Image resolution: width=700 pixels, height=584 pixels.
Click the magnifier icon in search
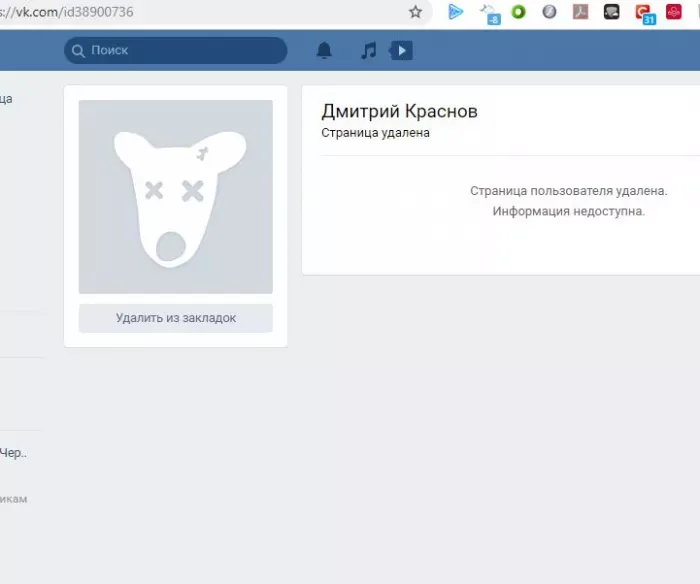78,51
